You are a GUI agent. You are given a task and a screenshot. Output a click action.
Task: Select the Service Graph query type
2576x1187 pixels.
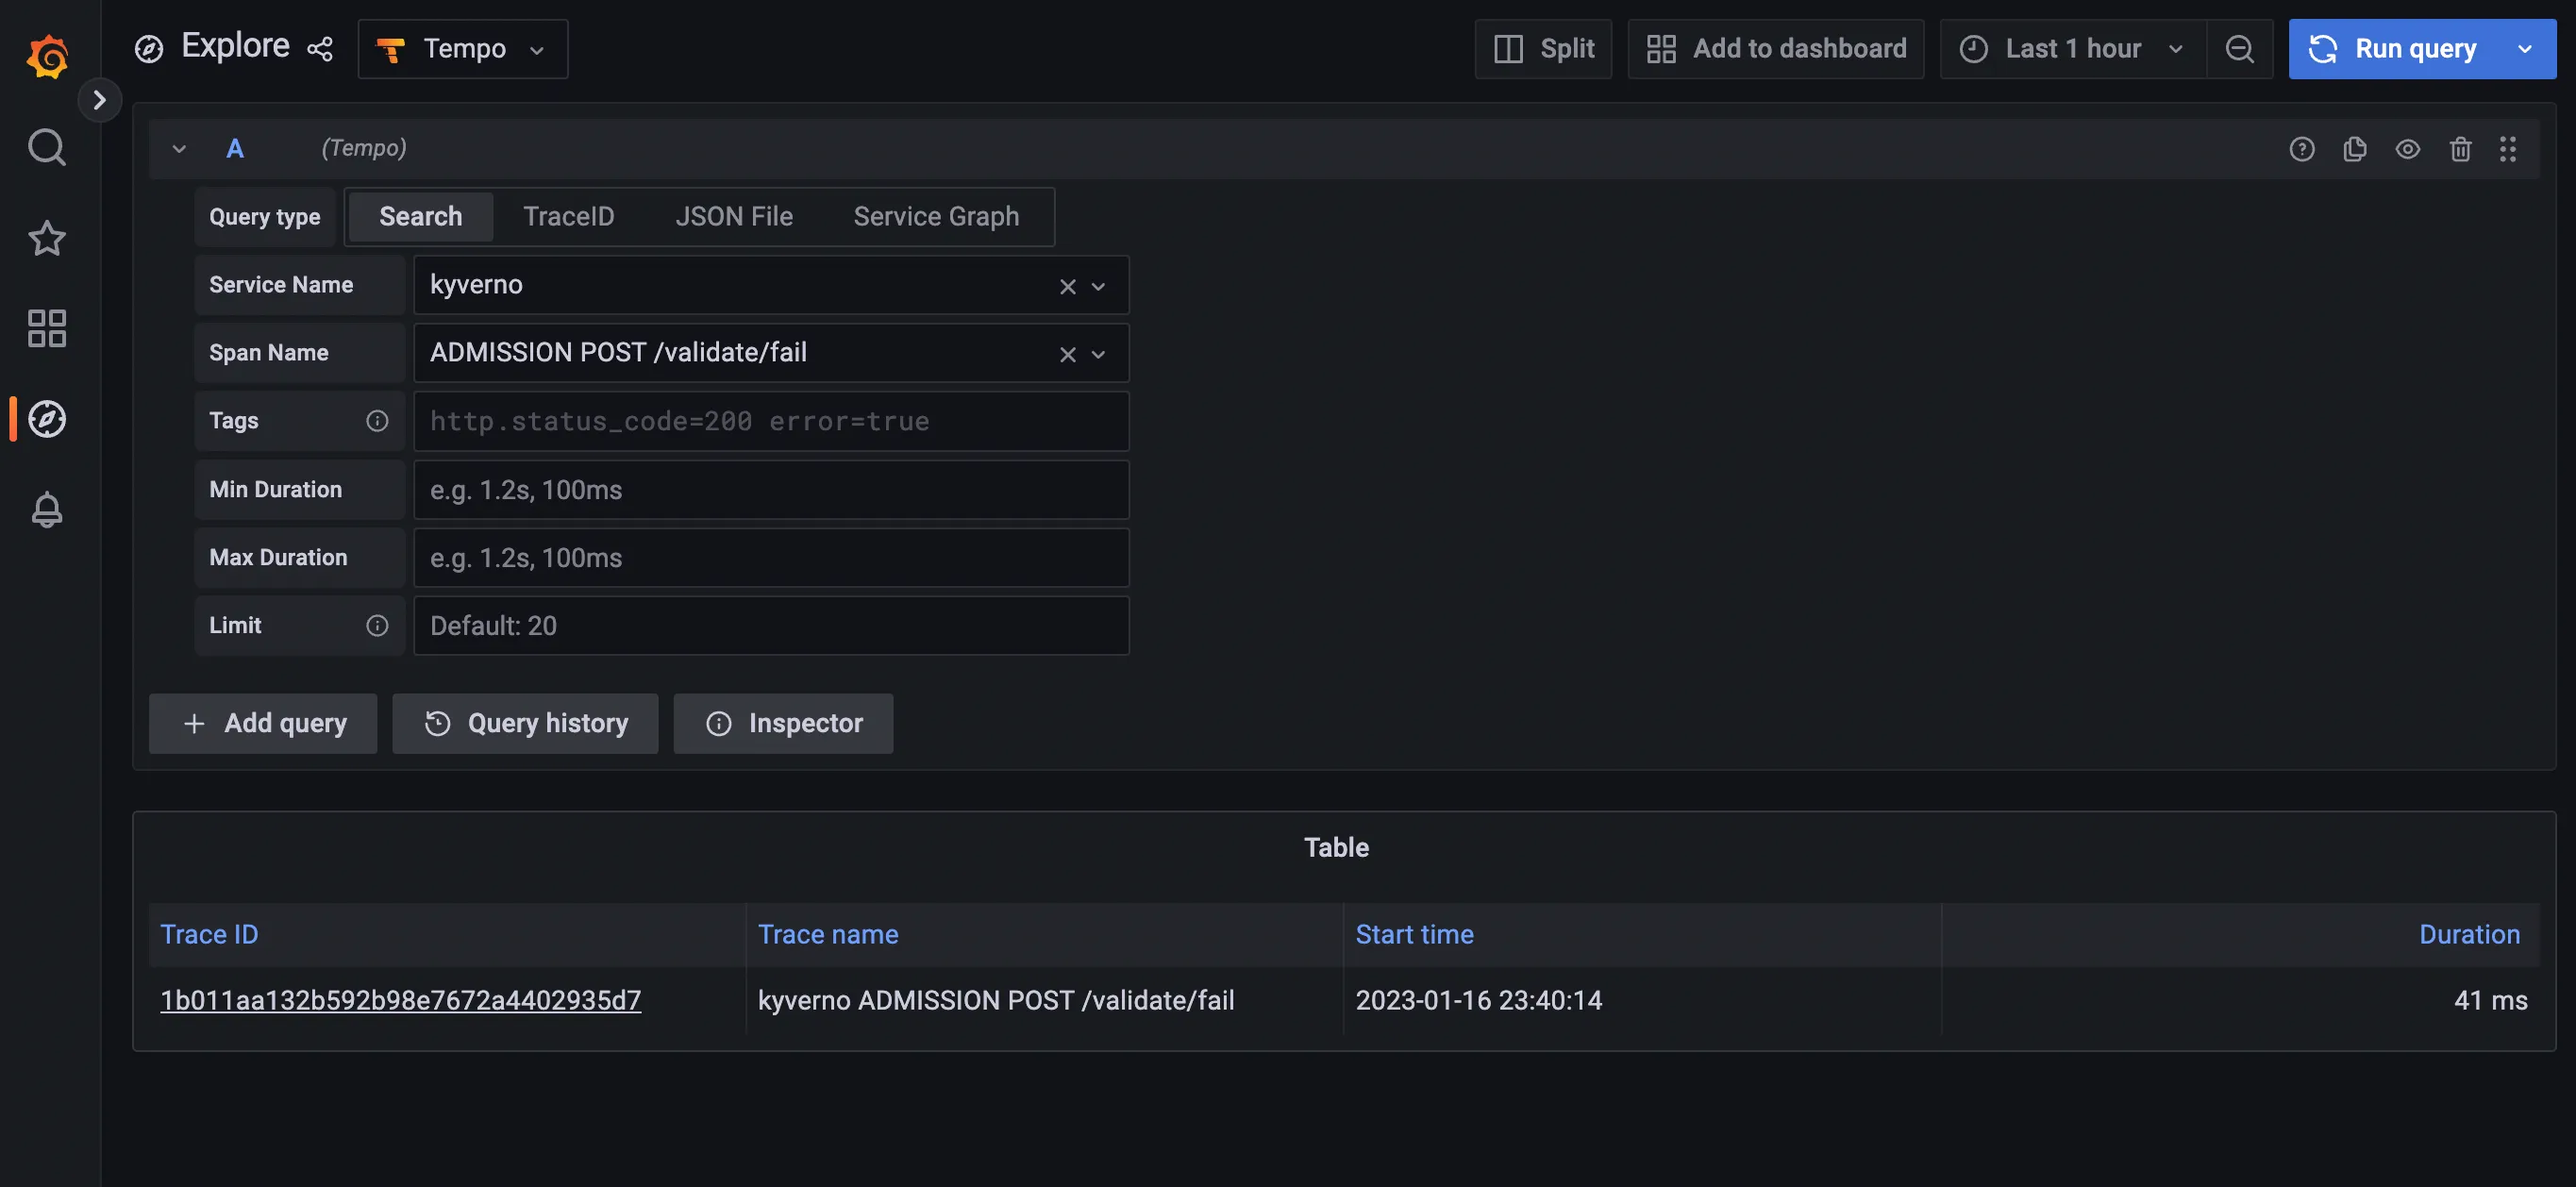[x=936, y=216]
